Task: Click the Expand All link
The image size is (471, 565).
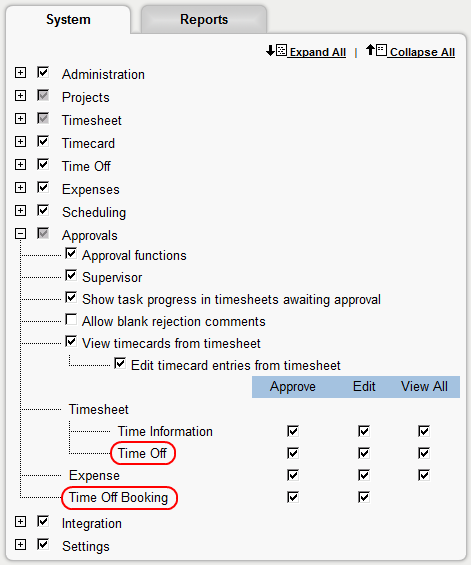Action: click(x=317, y=52)
